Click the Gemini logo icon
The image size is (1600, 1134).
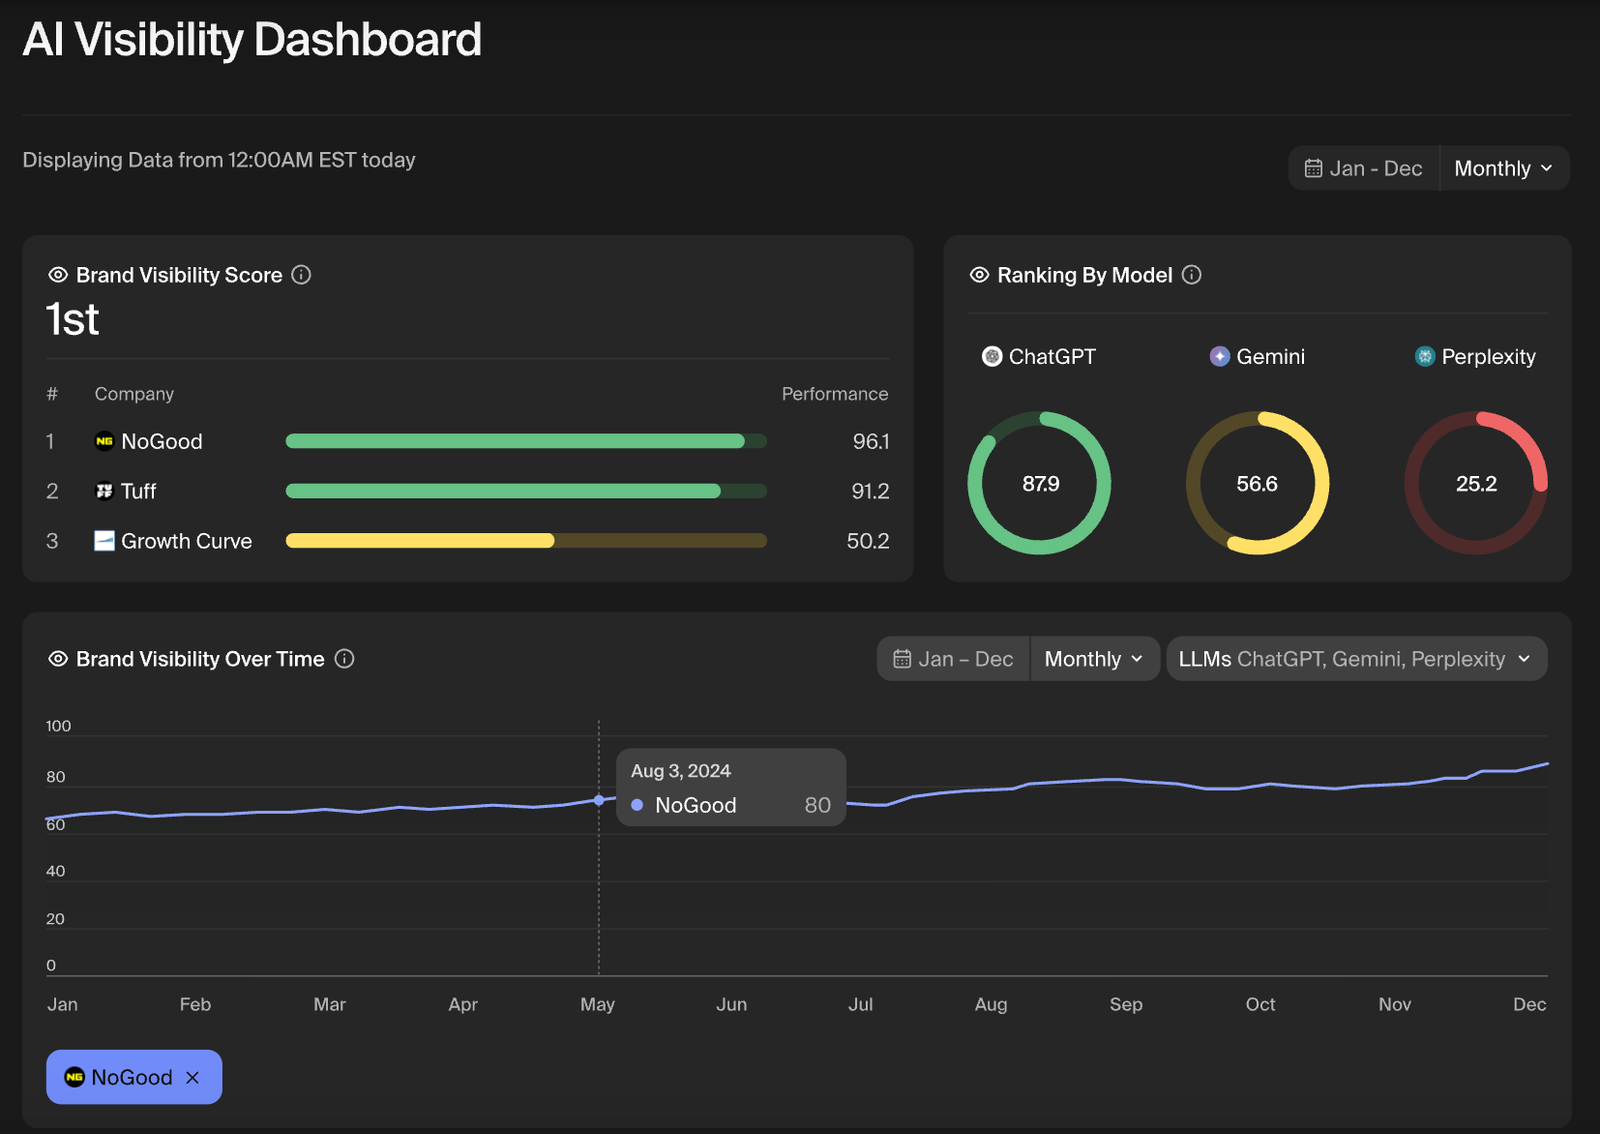(1219, 357)
